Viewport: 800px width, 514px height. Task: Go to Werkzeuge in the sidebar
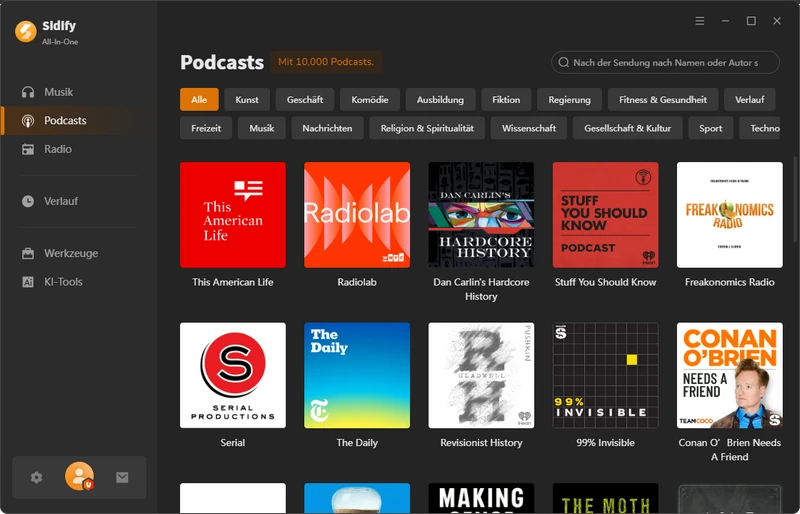(x=71, y=253)
